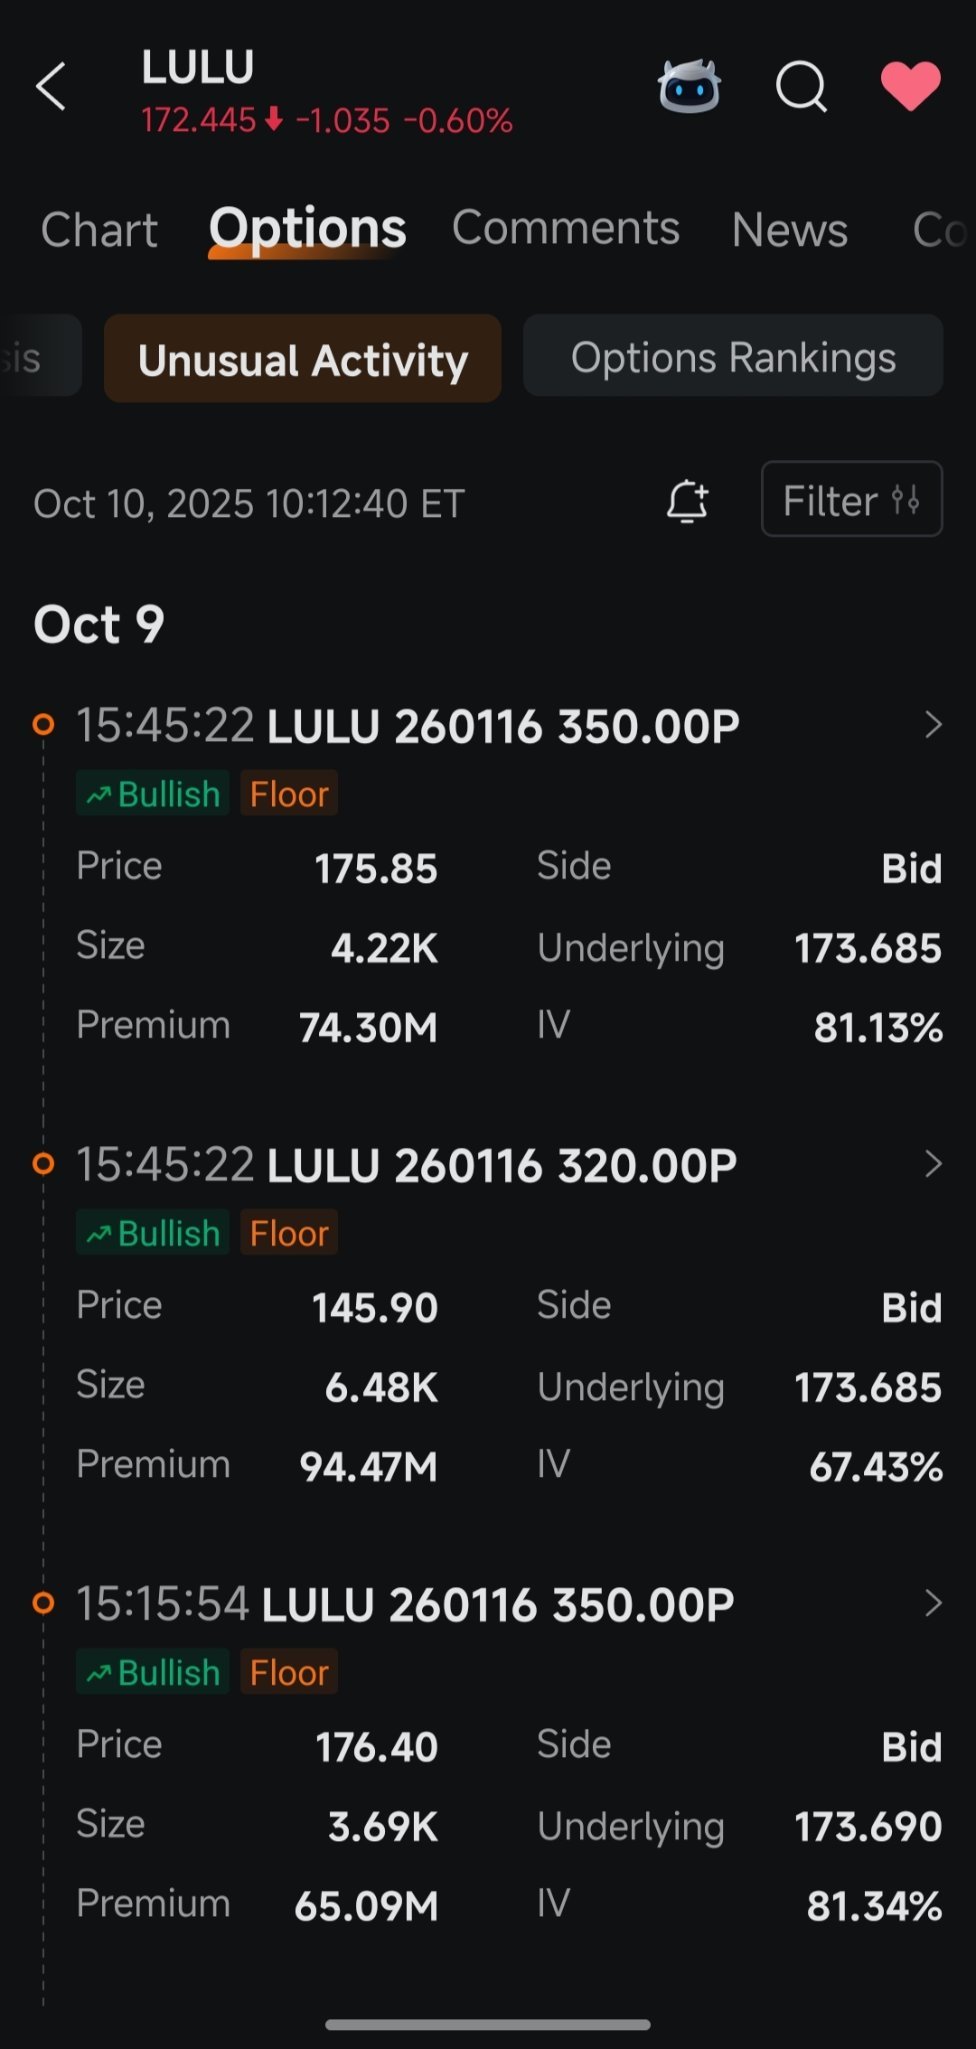976x2049 pixels.
Task: Switch to the Comments tab
Action: click(566, 228)
